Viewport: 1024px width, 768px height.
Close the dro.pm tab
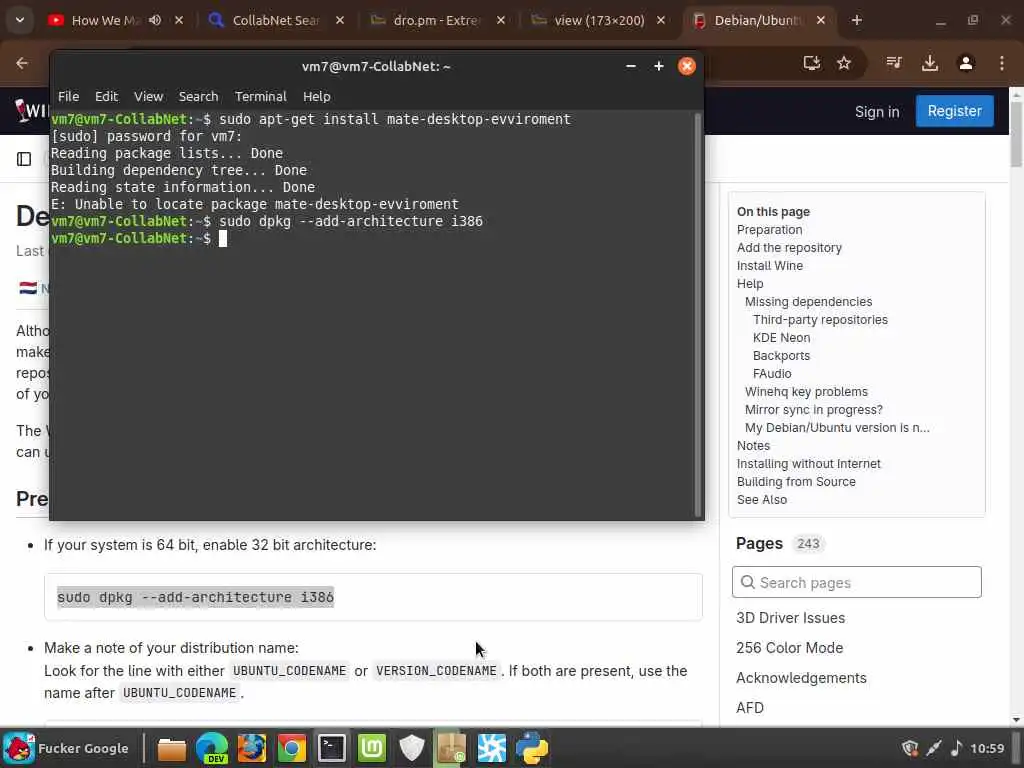[x=500, y=20]
